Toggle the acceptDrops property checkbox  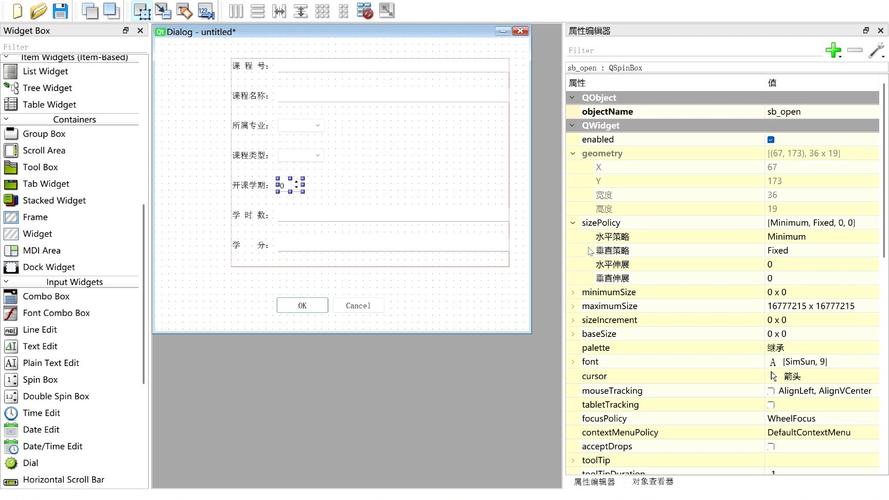[771, 447]
